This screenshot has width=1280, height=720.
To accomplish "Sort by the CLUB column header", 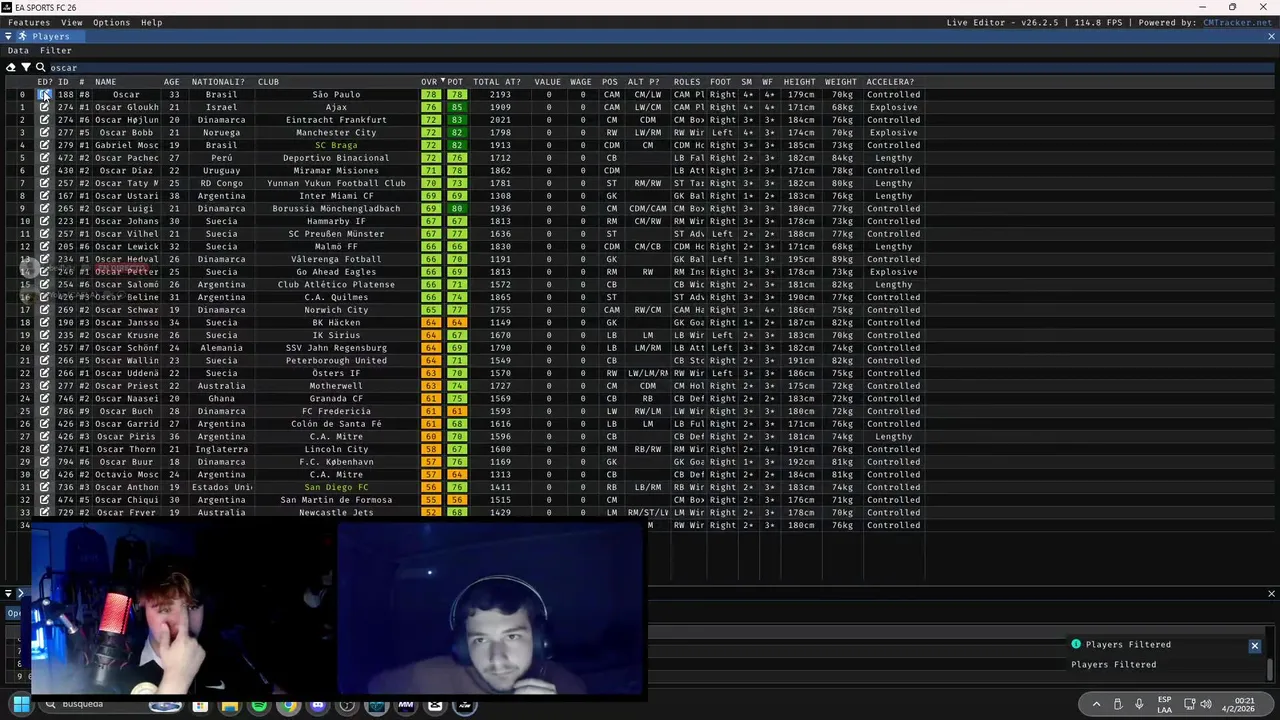I will click(268, 82).
